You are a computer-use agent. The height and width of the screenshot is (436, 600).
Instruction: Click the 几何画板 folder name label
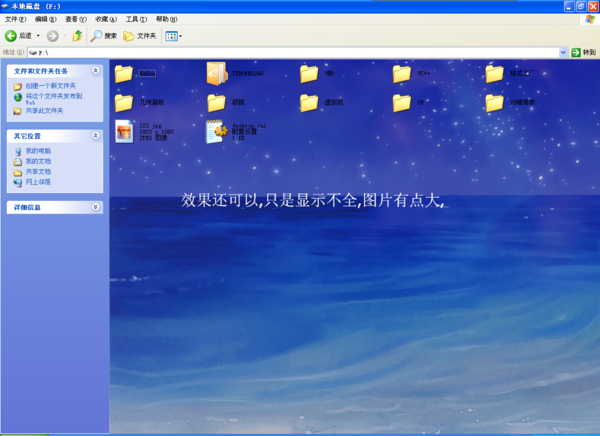[x=152, y=102]
